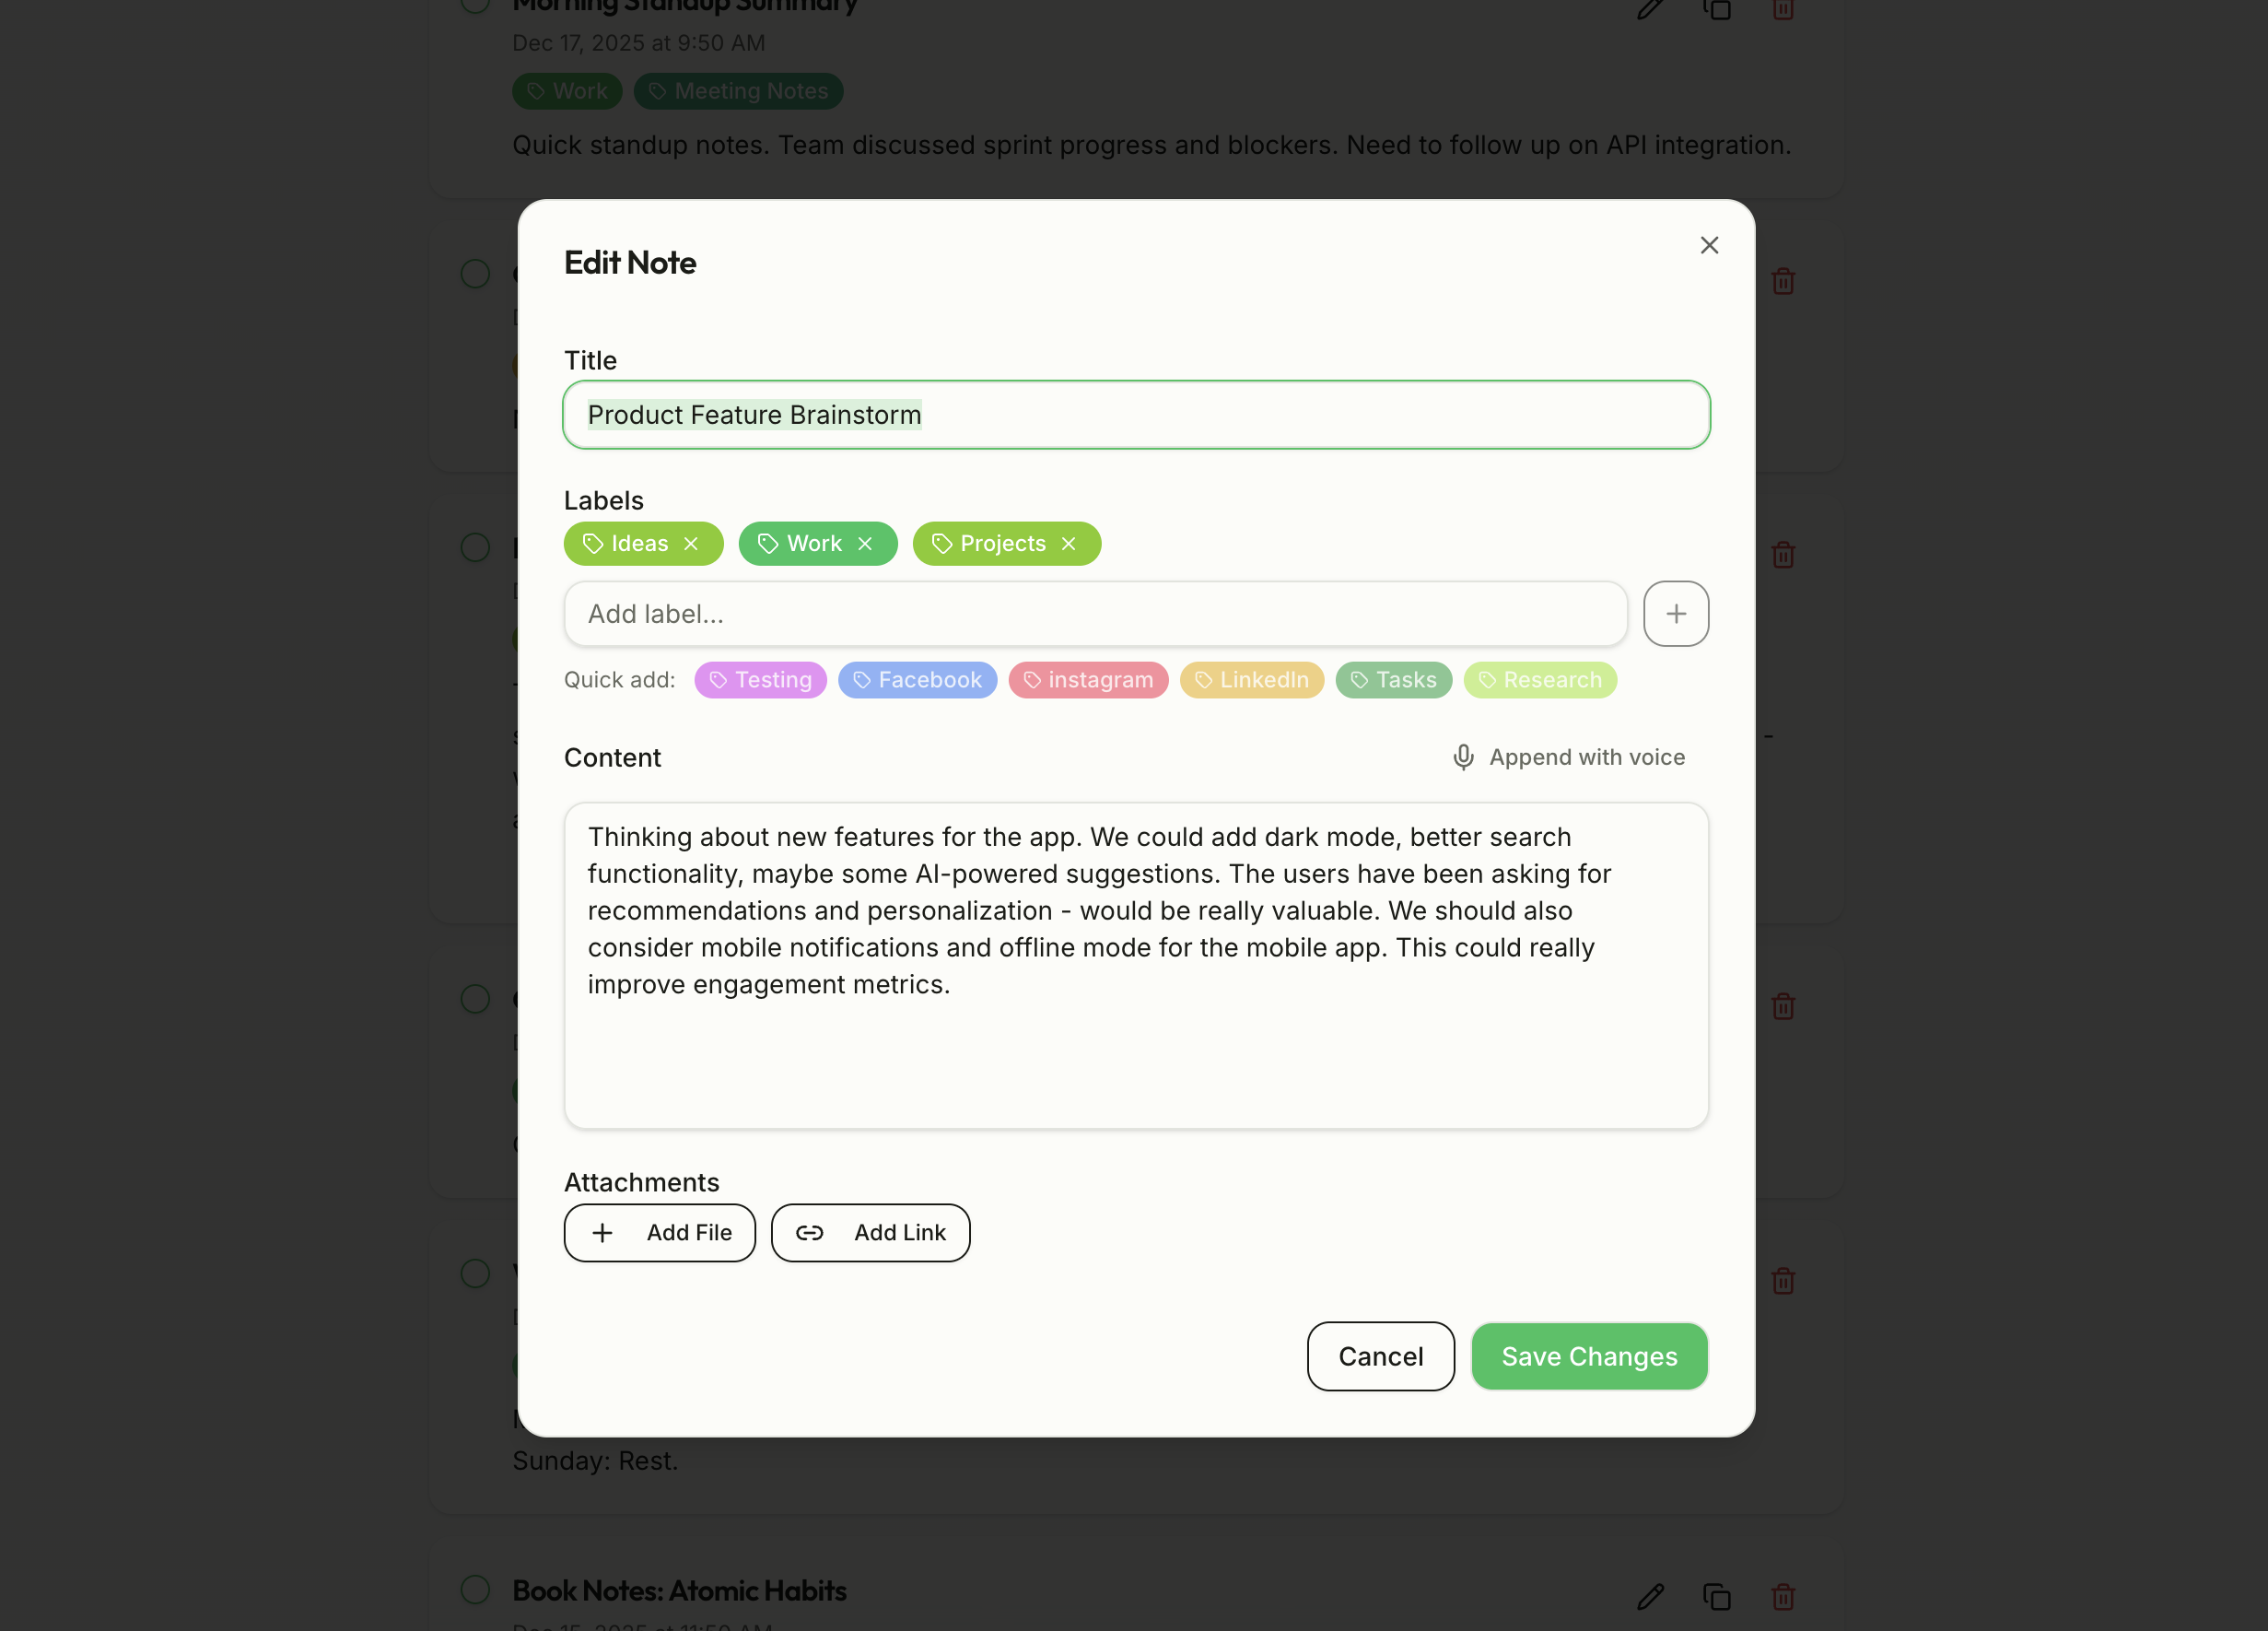Click the Title input field
Image resolution: width=2268 pixels, height=1631 pixels.
(x=1137, y=415)
